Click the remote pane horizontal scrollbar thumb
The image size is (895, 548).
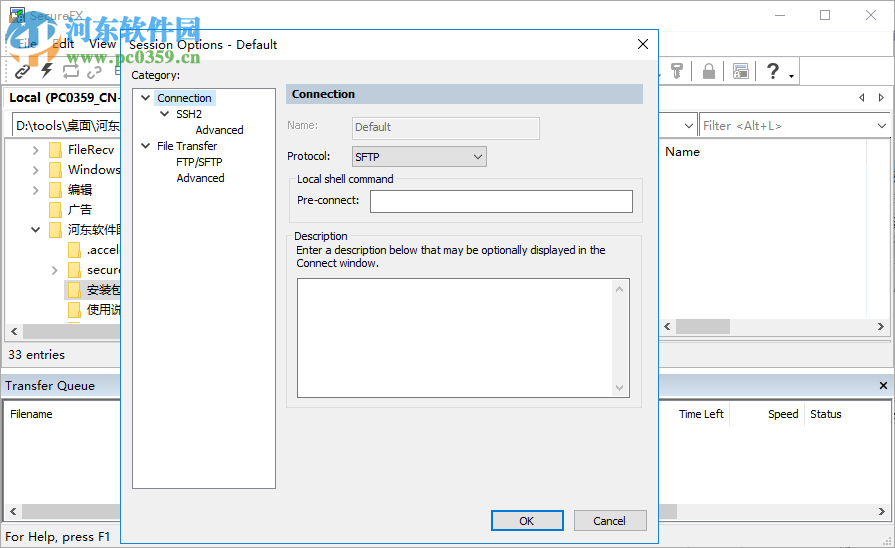click(x=703, y=327)
